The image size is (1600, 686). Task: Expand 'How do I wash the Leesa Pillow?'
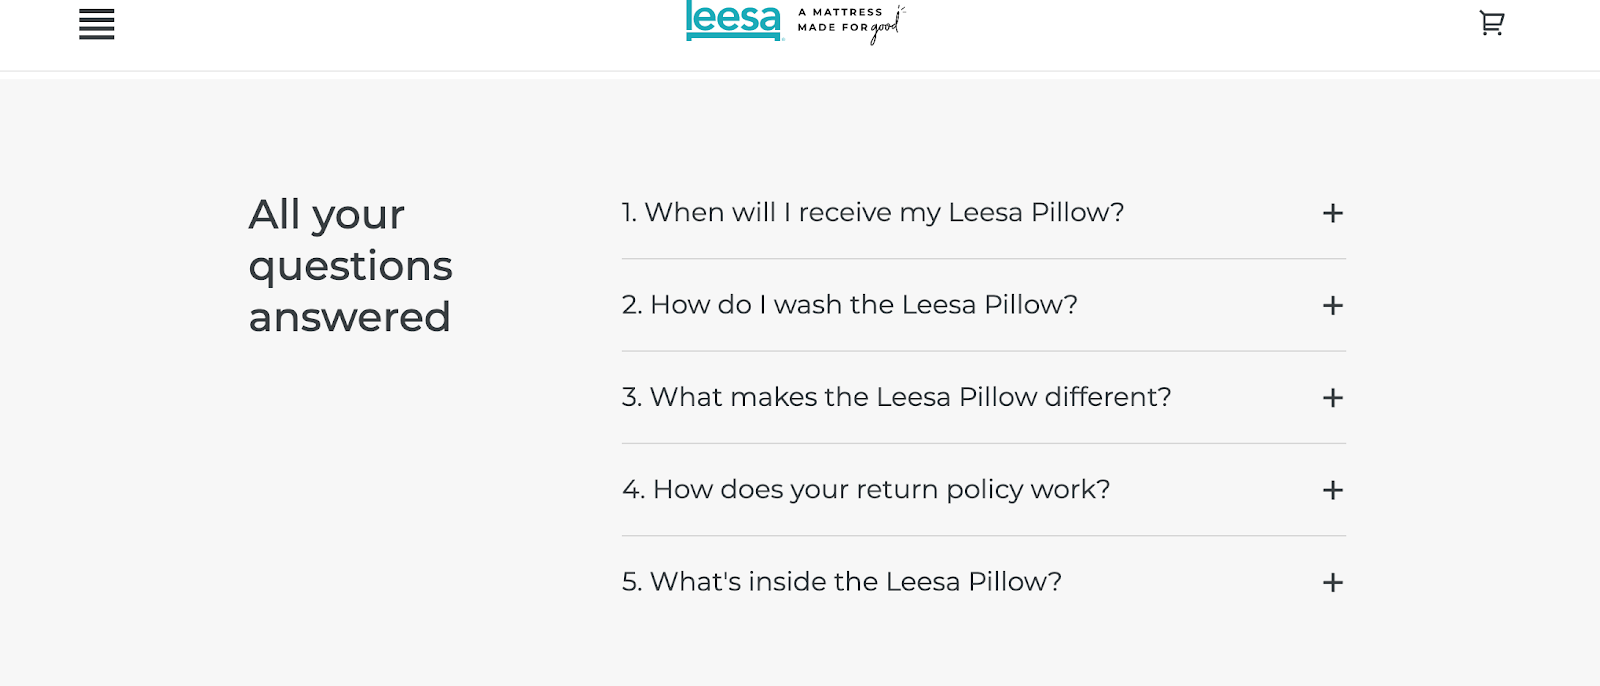(x=850, y=306)
